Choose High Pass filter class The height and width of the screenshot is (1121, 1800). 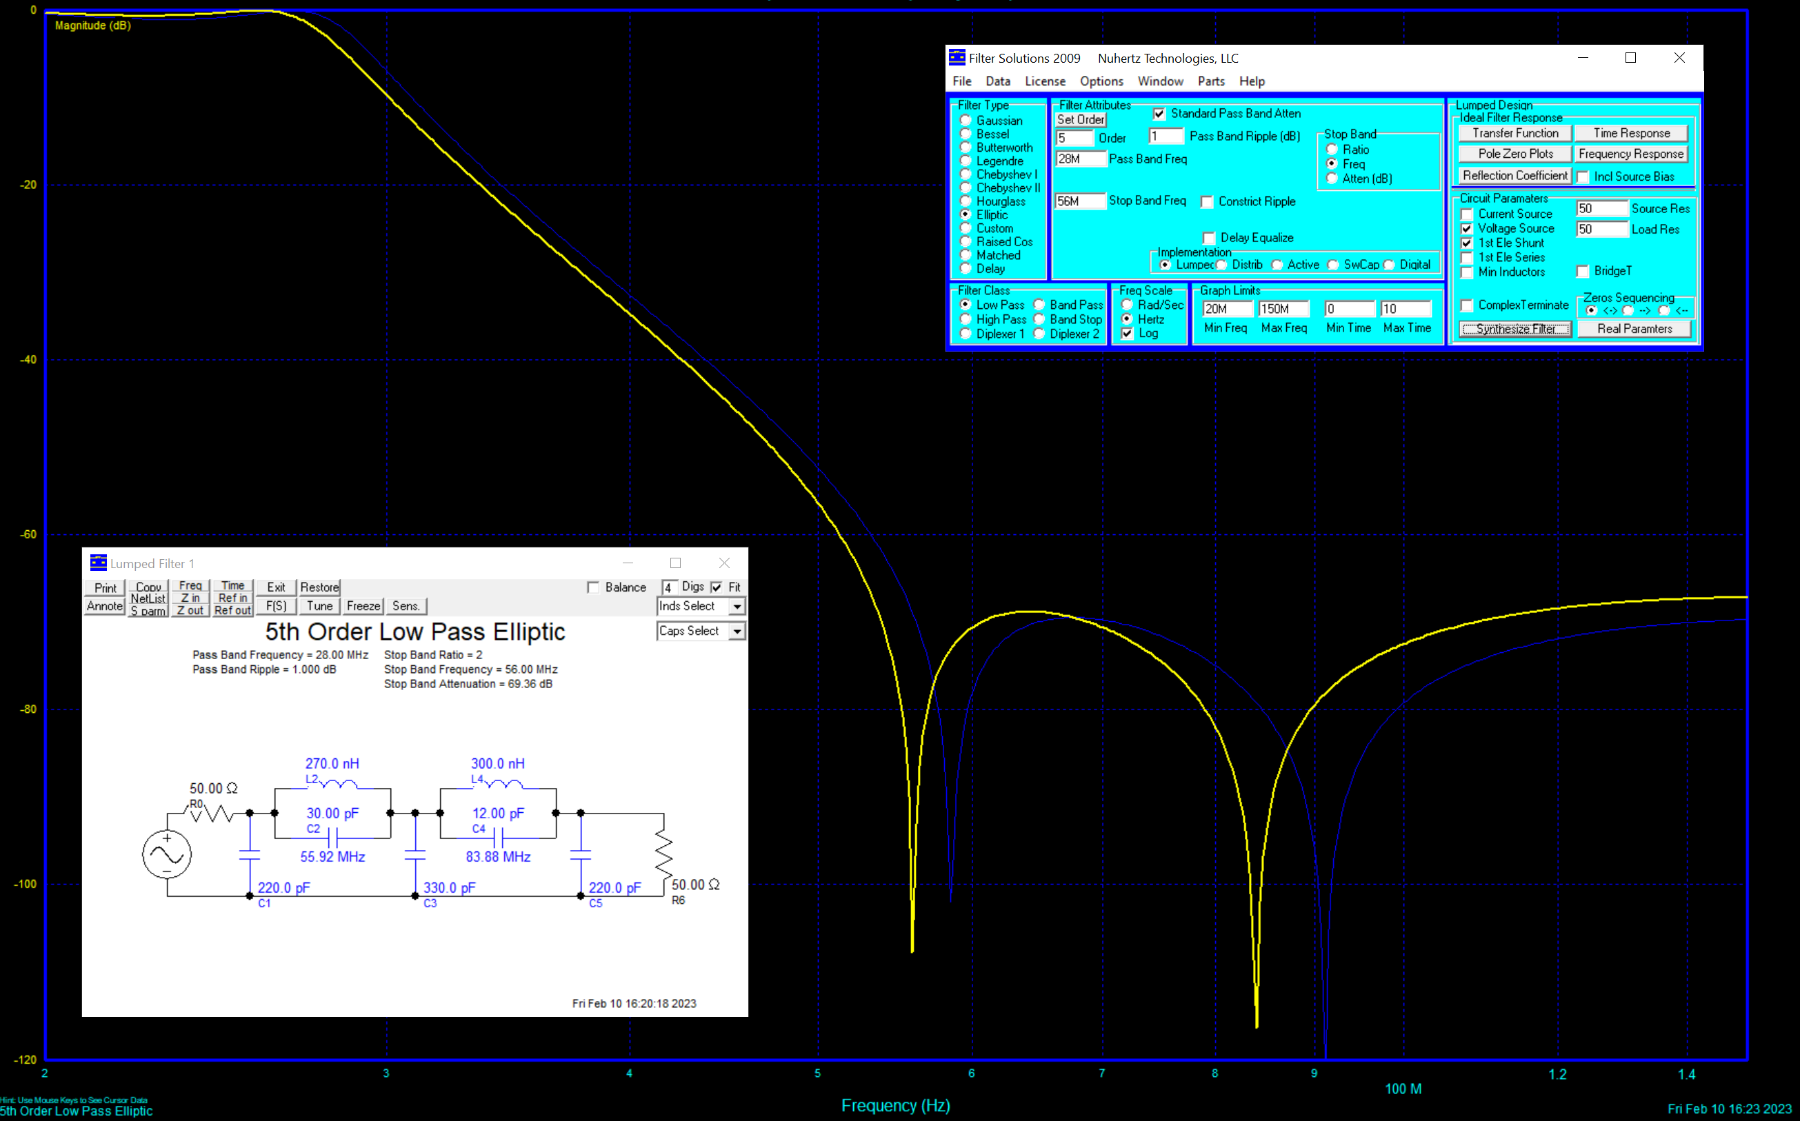(x=966, y=320)
